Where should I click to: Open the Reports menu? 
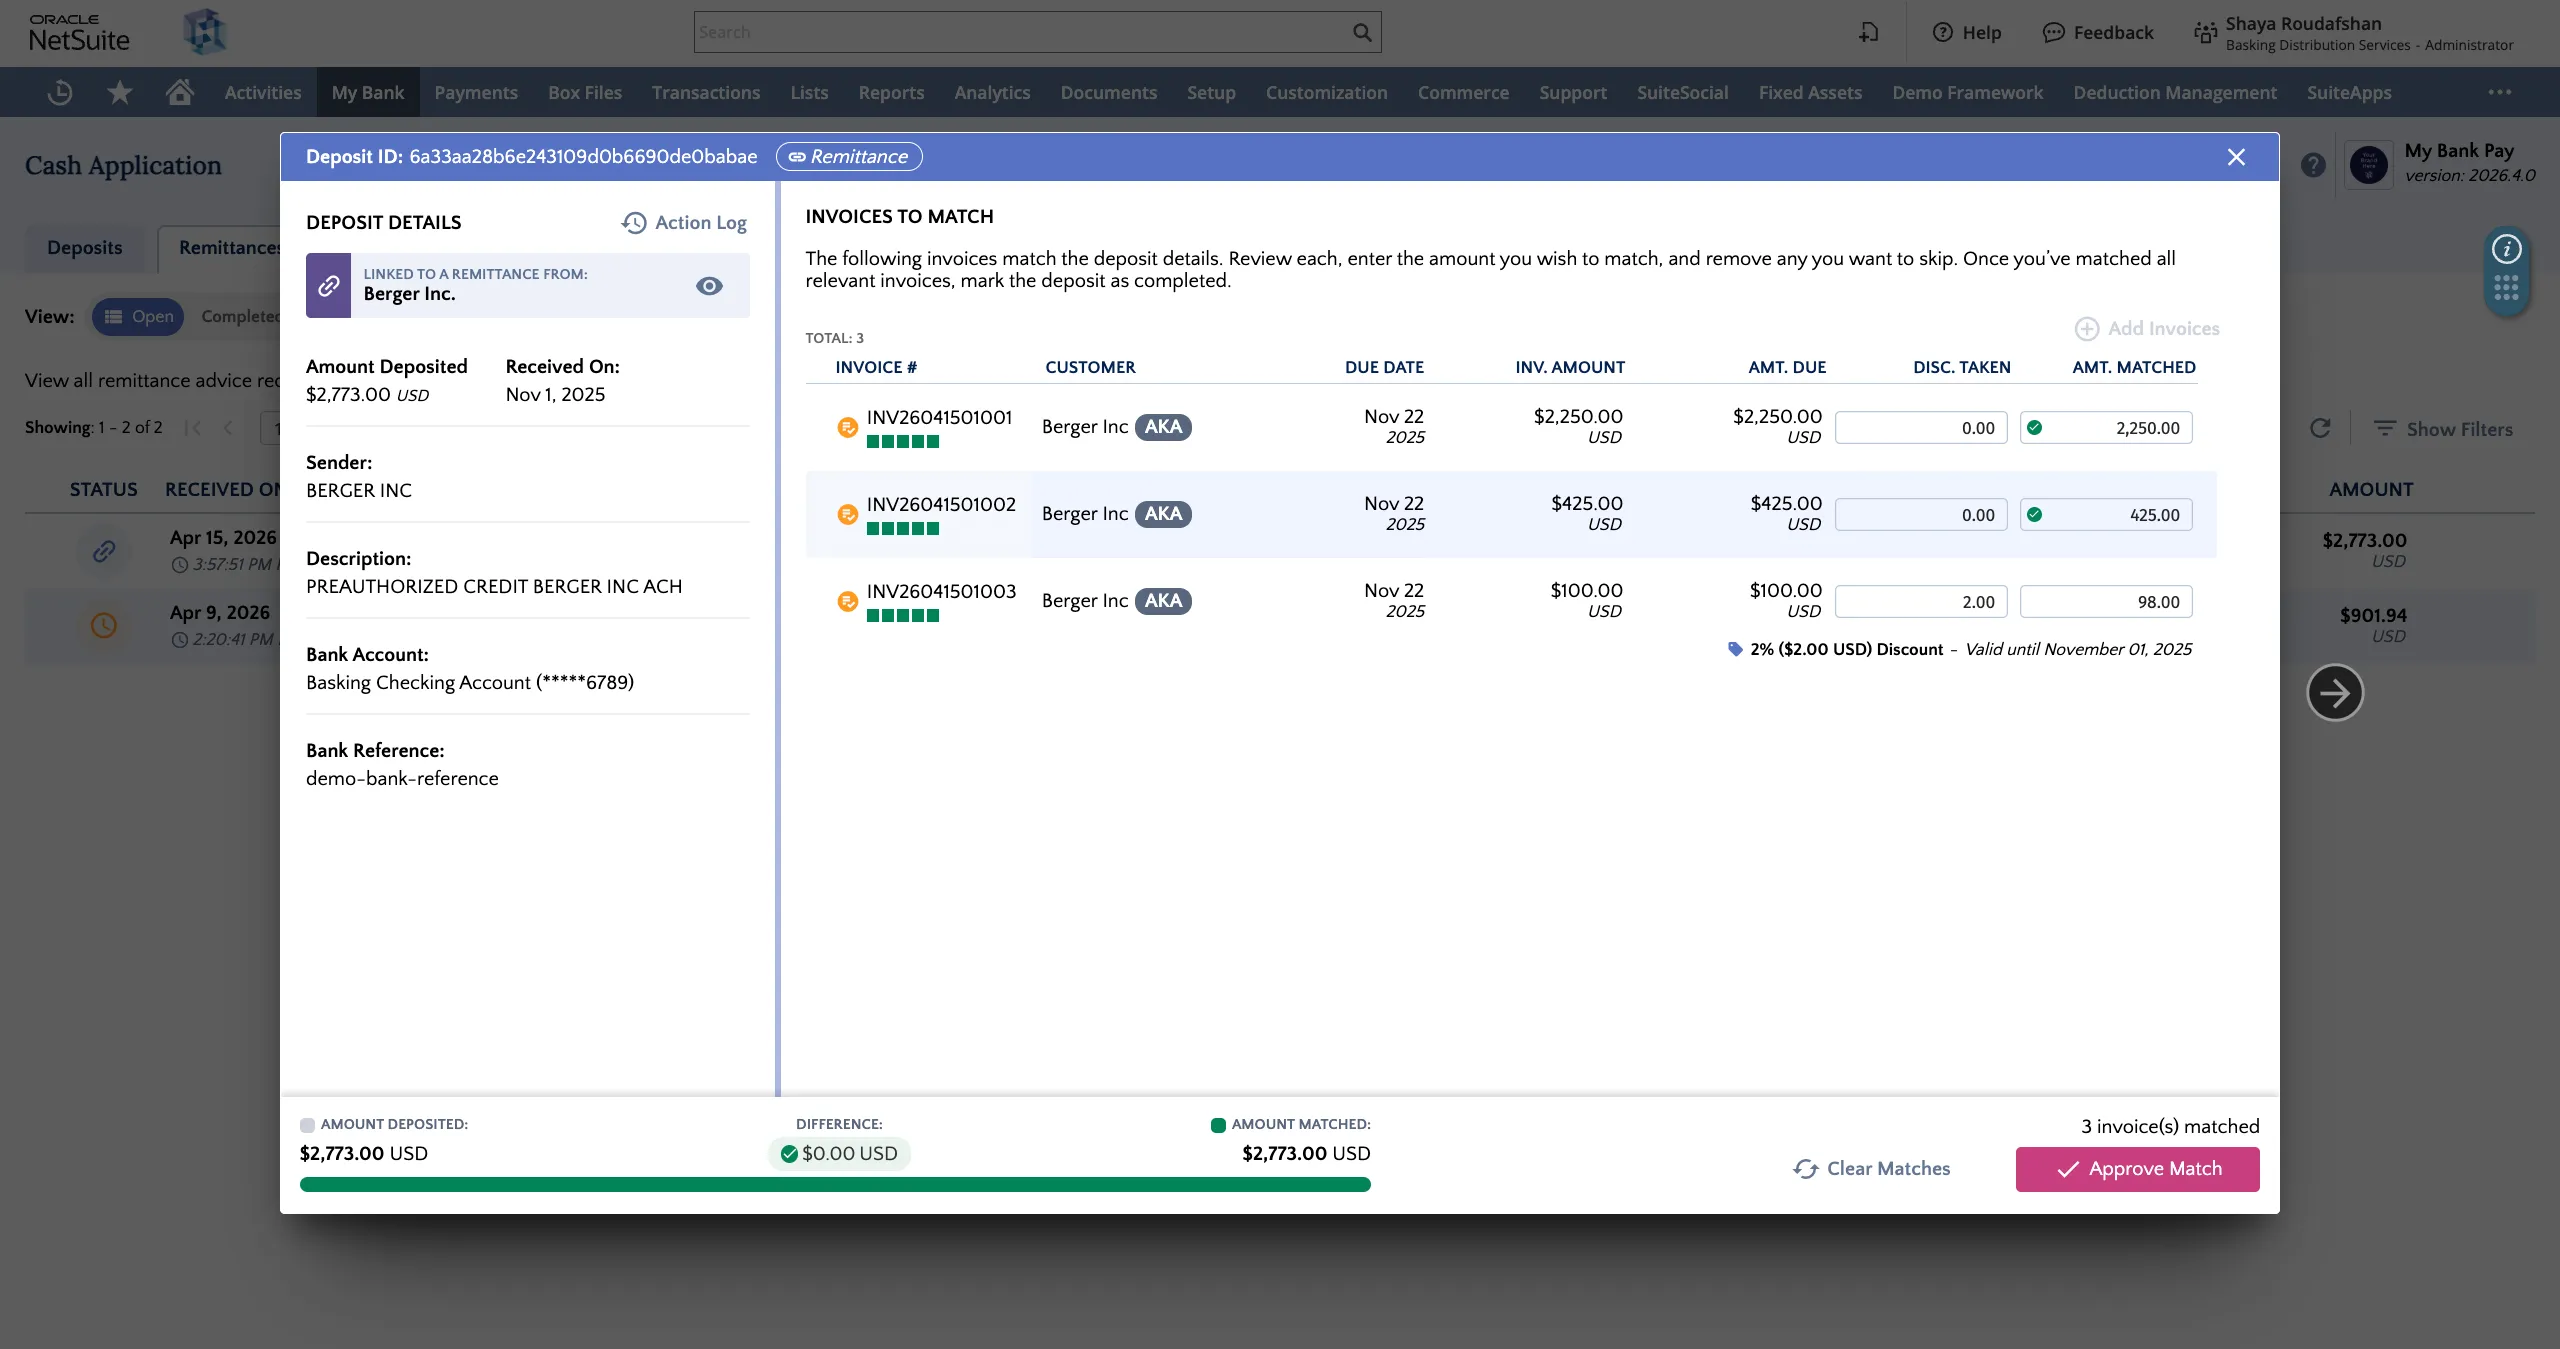tap(891, 92)
